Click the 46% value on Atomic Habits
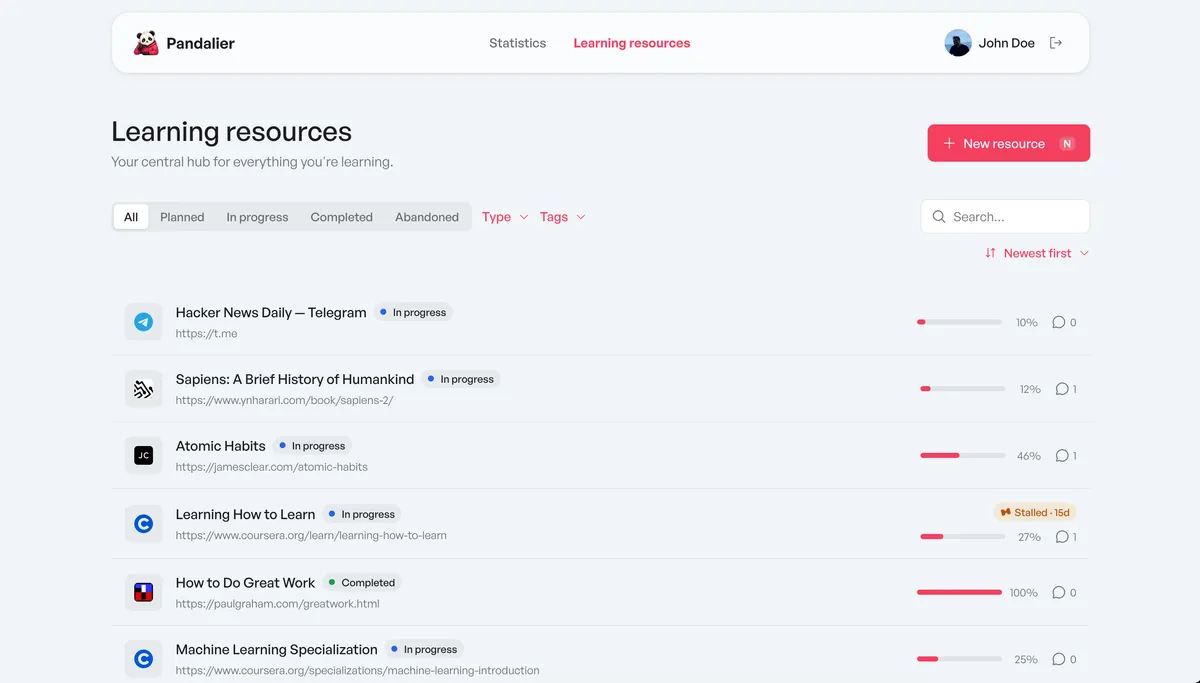 pos(1029,456)
